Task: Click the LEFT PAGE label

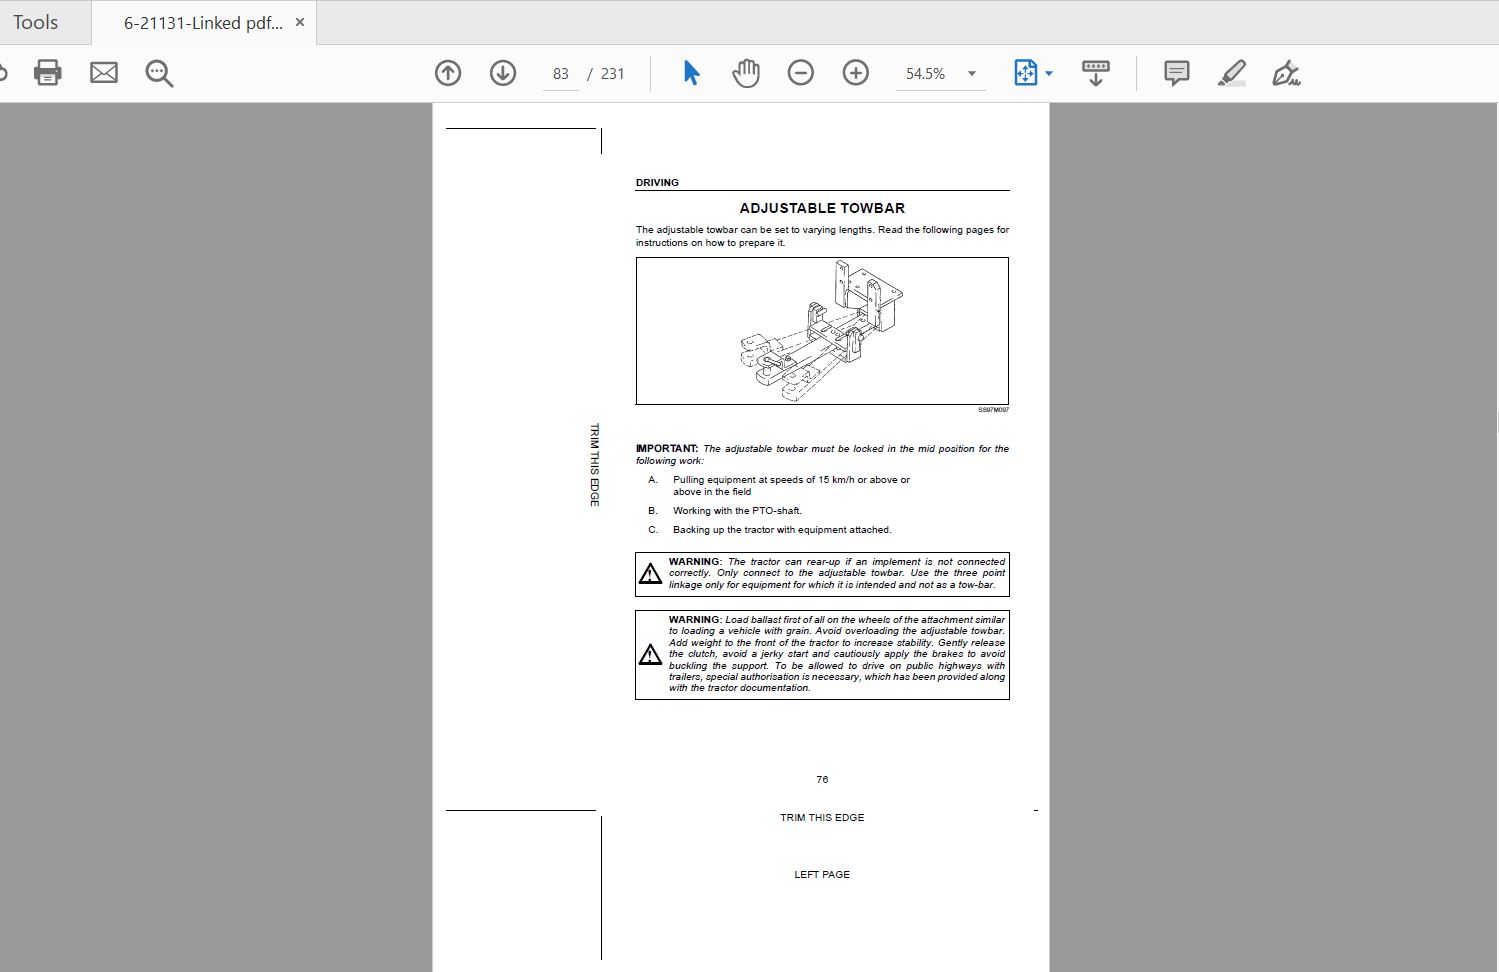Action: pyautogui.click(x=822, y=875)
